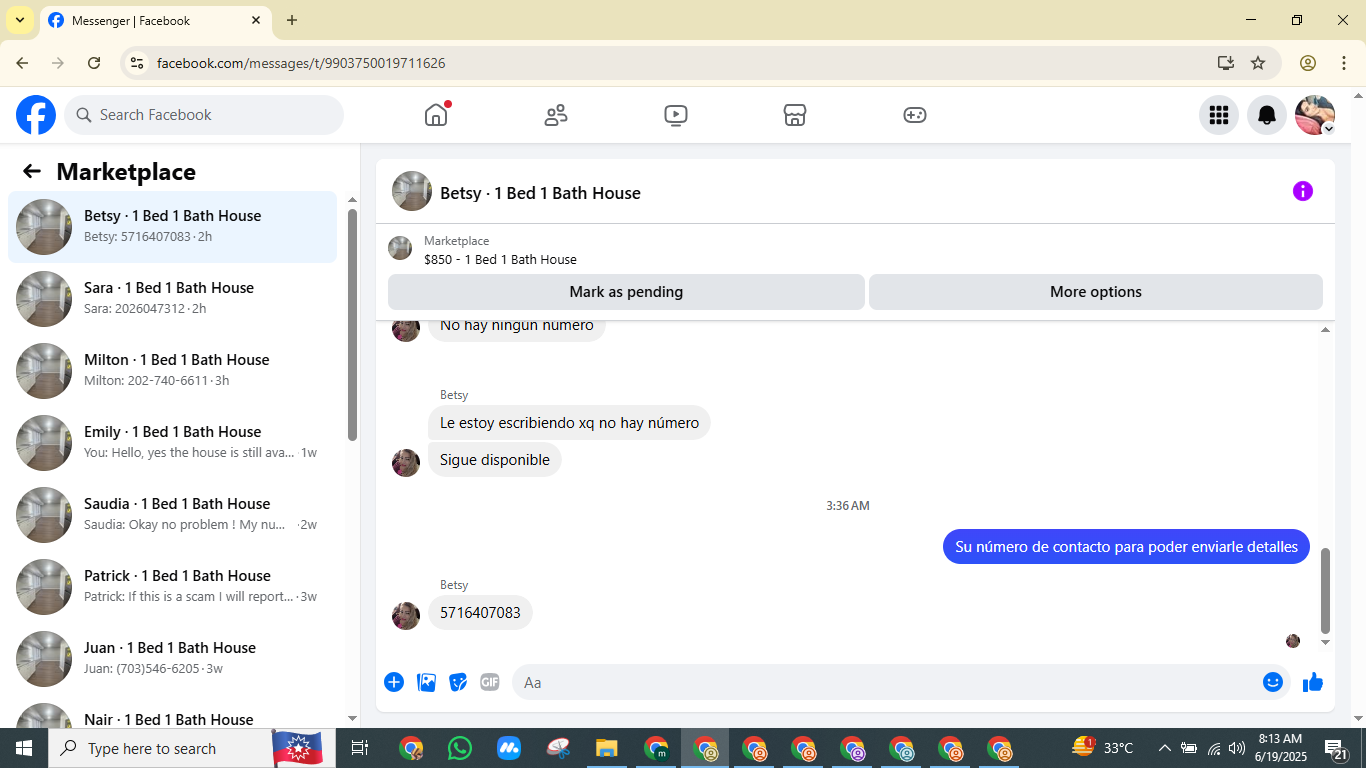Click the address bar URL

coord(301,63)
